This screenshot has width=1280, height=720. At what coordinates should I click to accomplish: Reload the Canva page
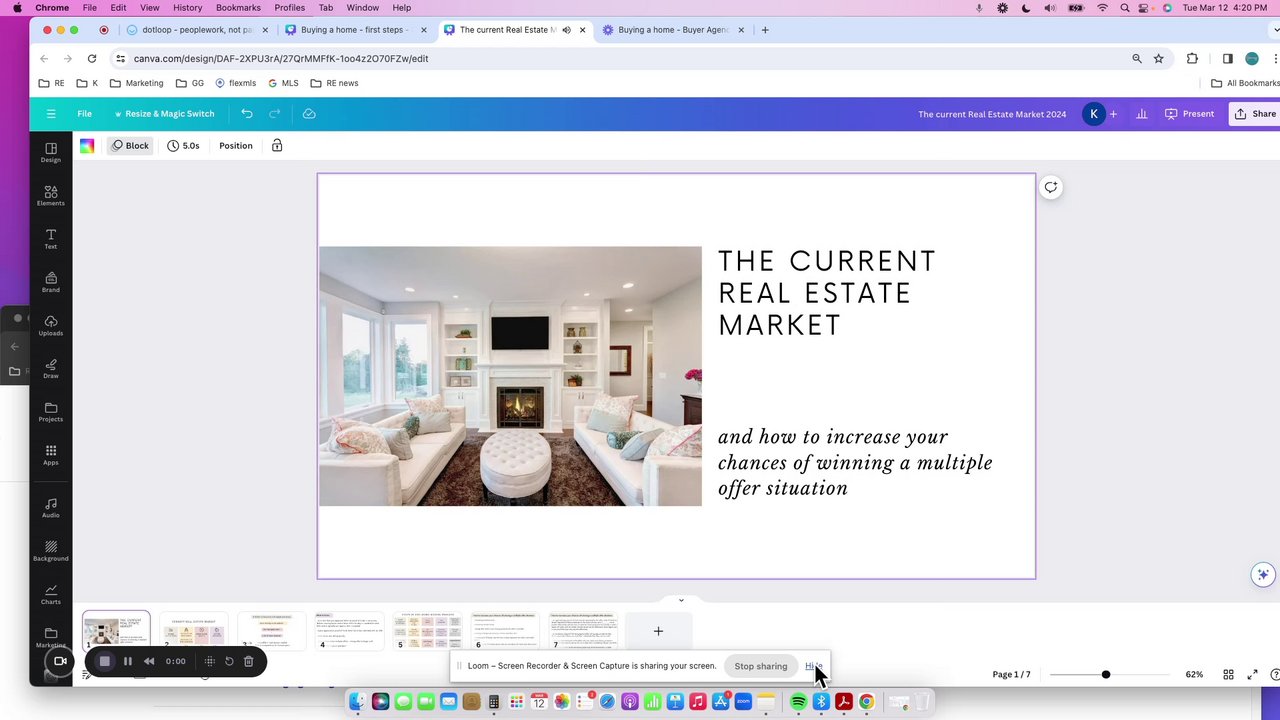[92, 58]
